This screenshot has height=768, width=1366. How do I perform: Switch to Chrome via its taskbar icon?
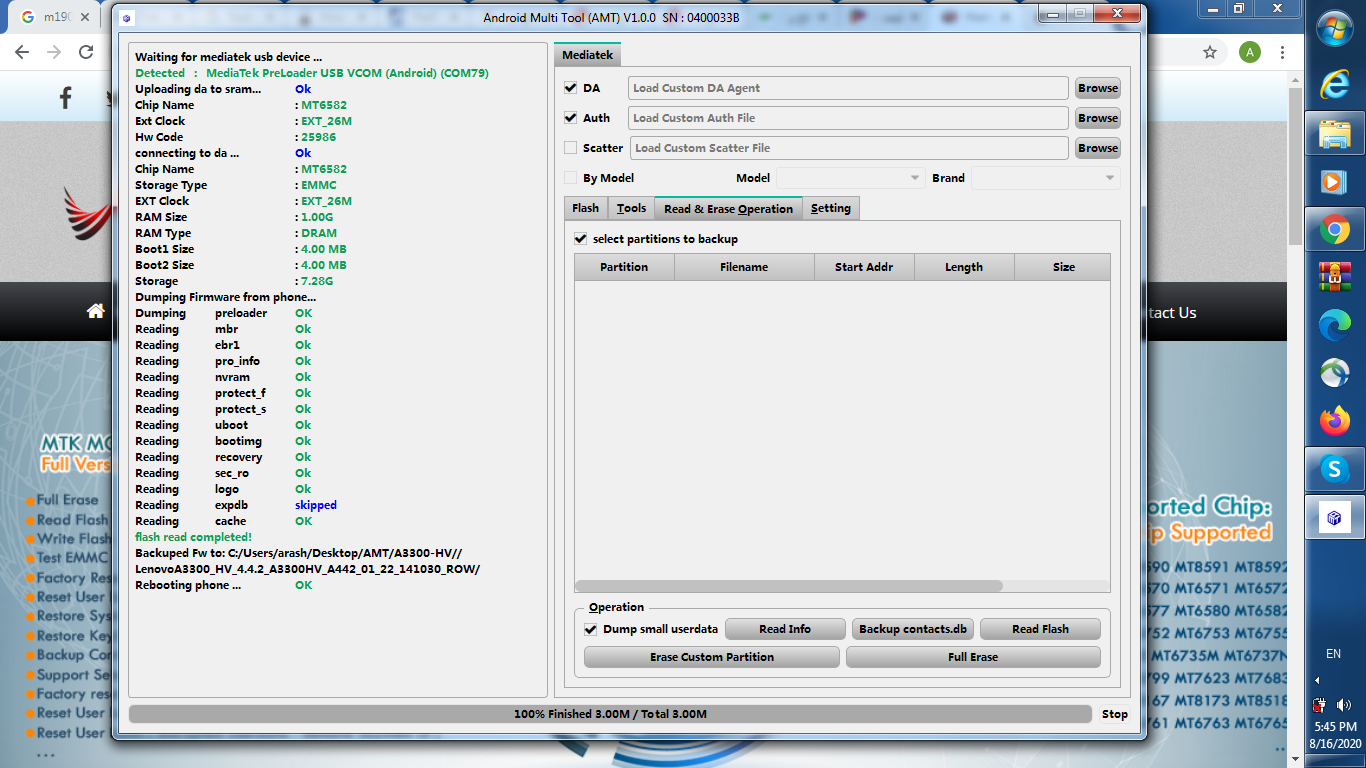(1335, 231)
